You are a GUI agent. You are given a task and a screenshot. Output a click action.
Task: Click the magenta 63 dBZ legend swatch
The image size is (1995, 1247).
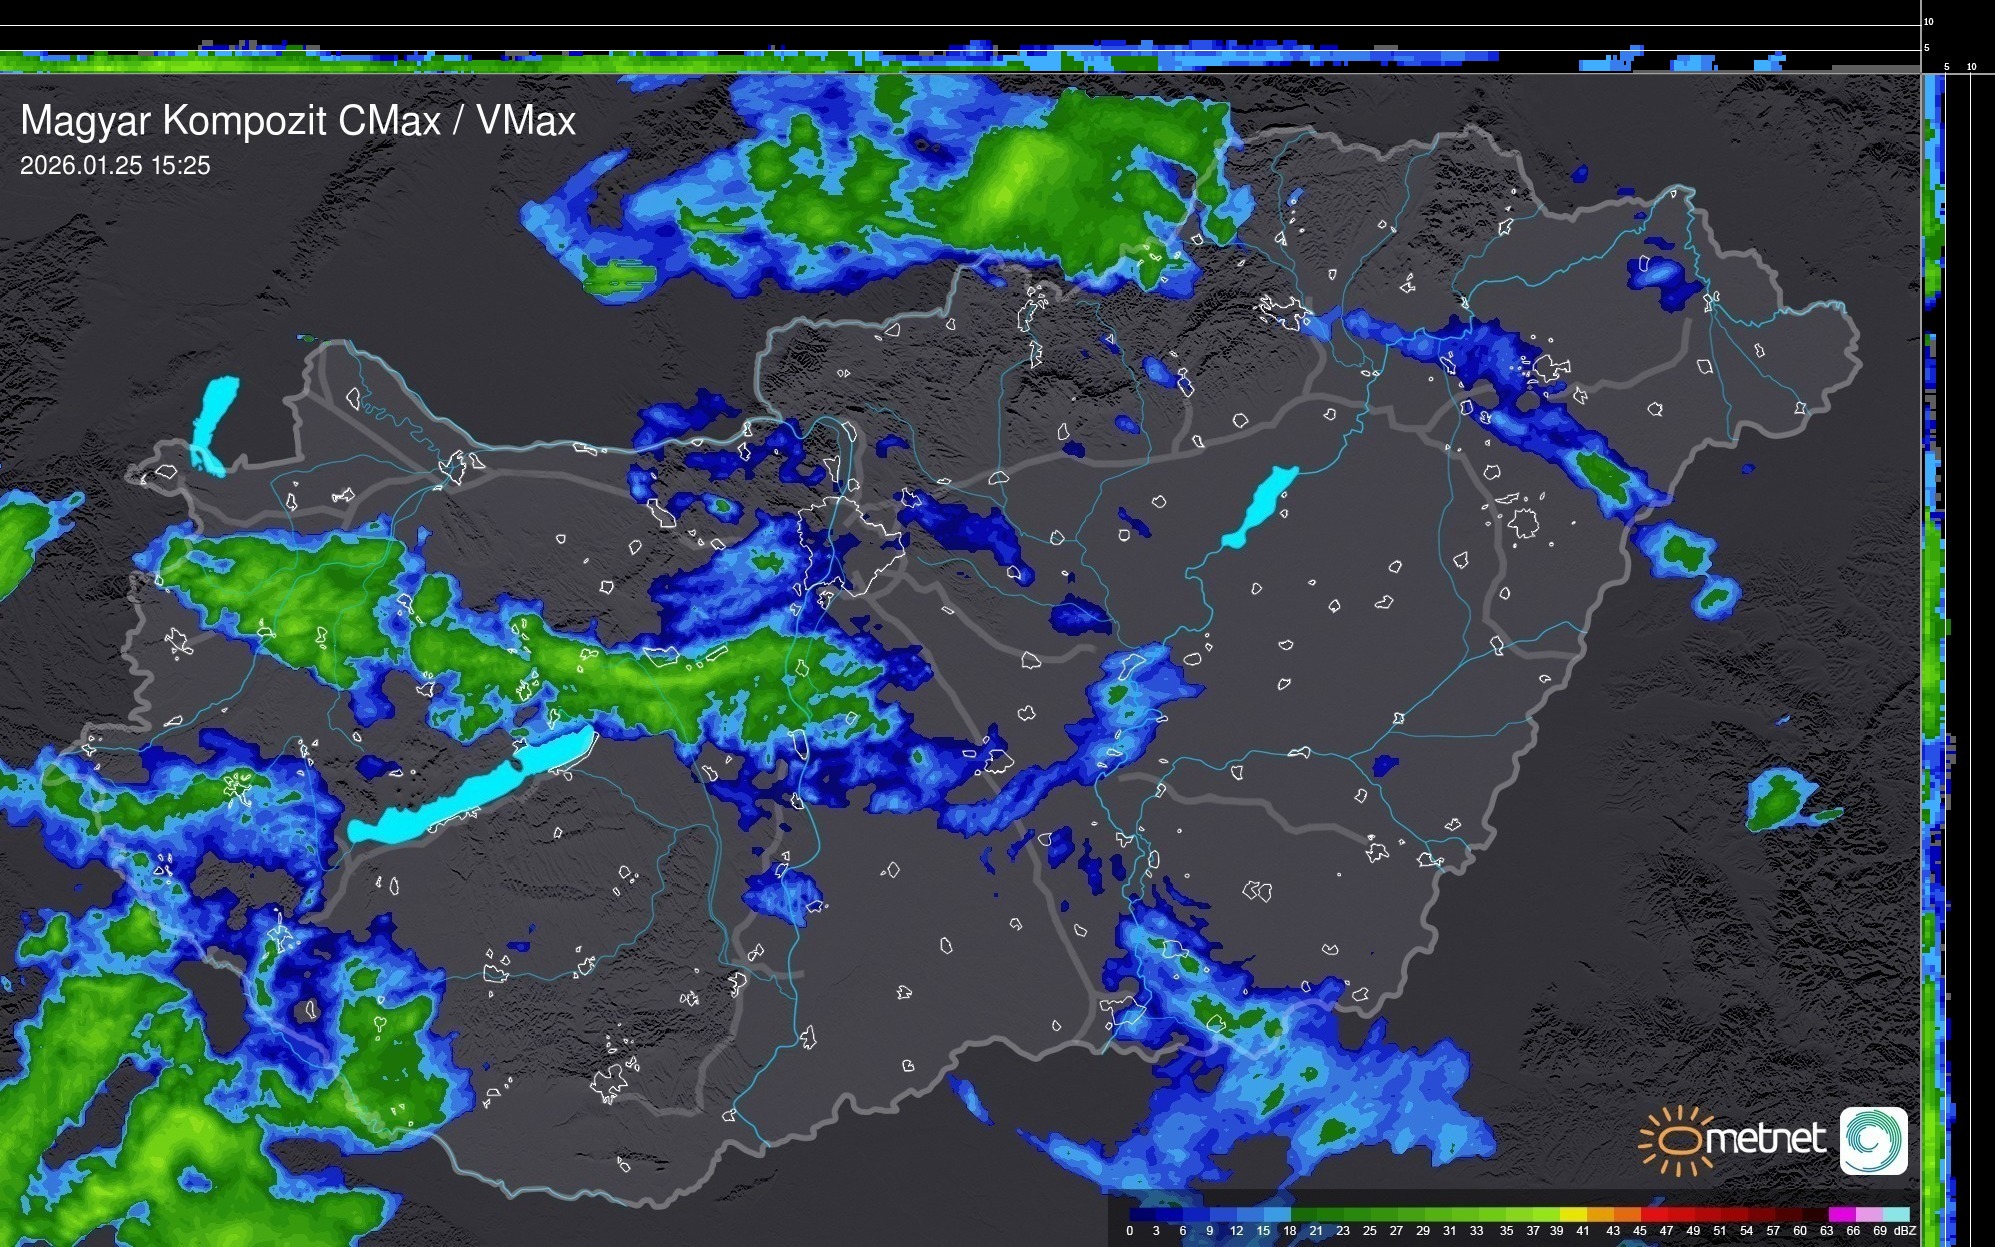[x=1842, y=1214]
